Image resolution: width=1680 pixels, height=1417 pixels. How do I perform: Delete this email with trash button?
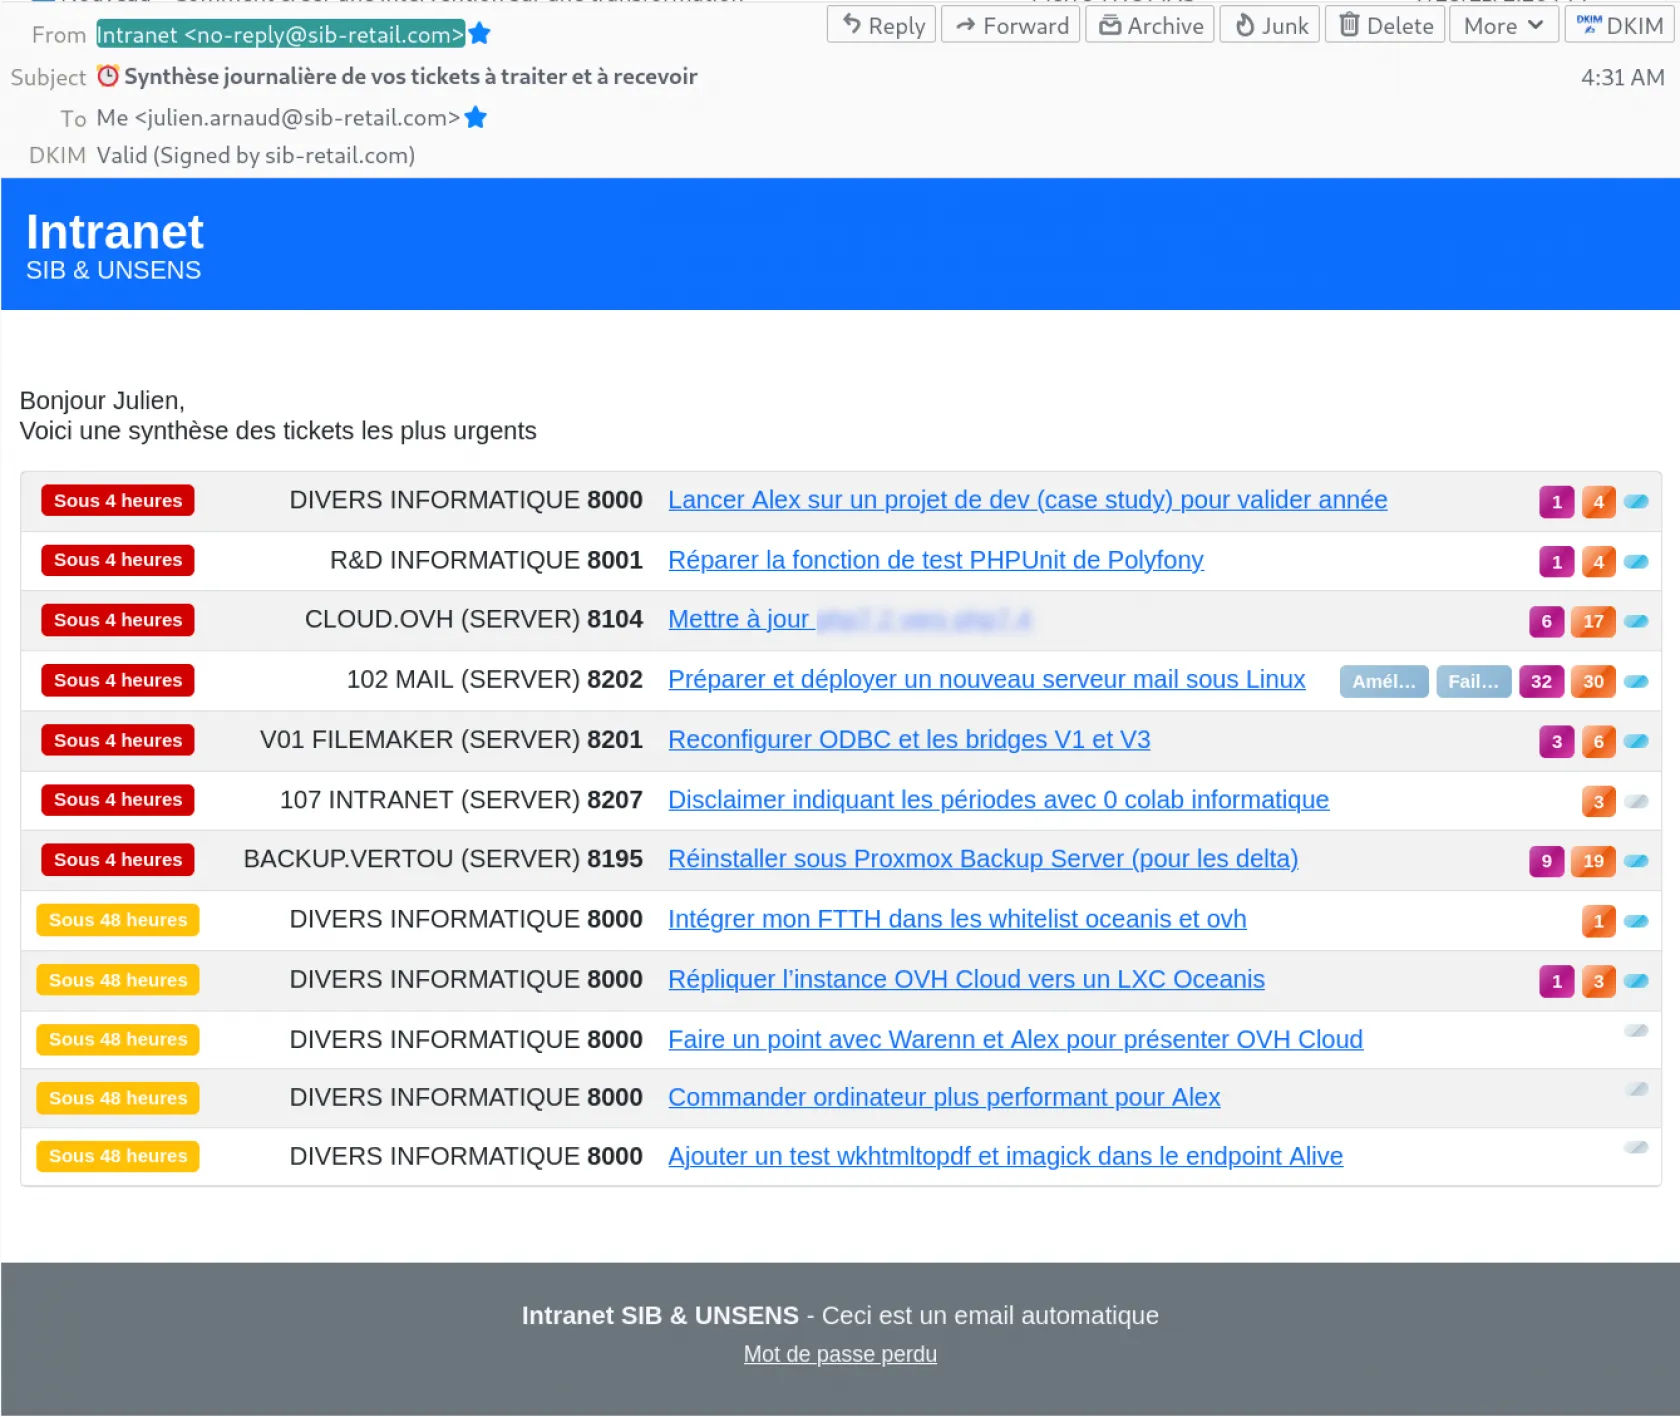(1385, 25)
